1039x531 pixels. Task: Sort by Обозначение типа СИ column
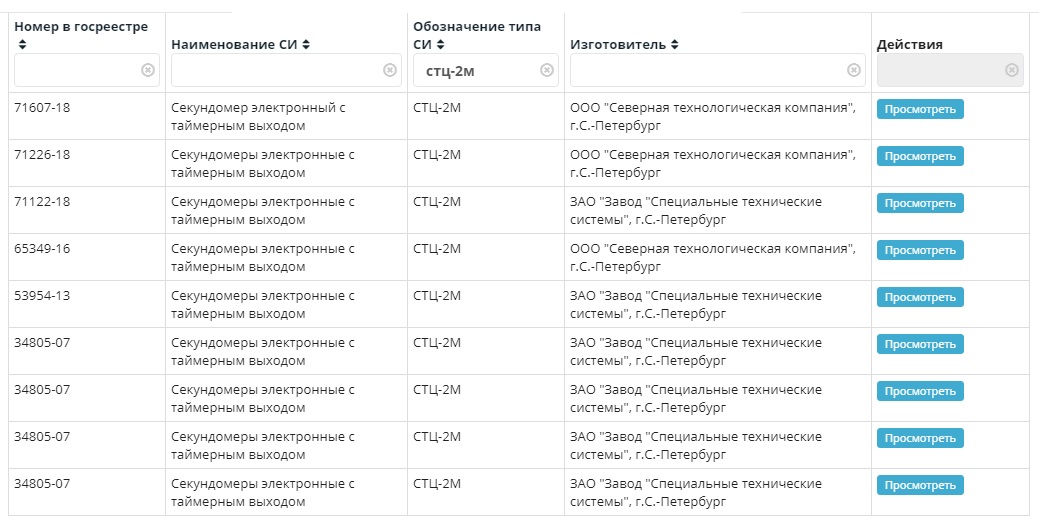point(440,45)
